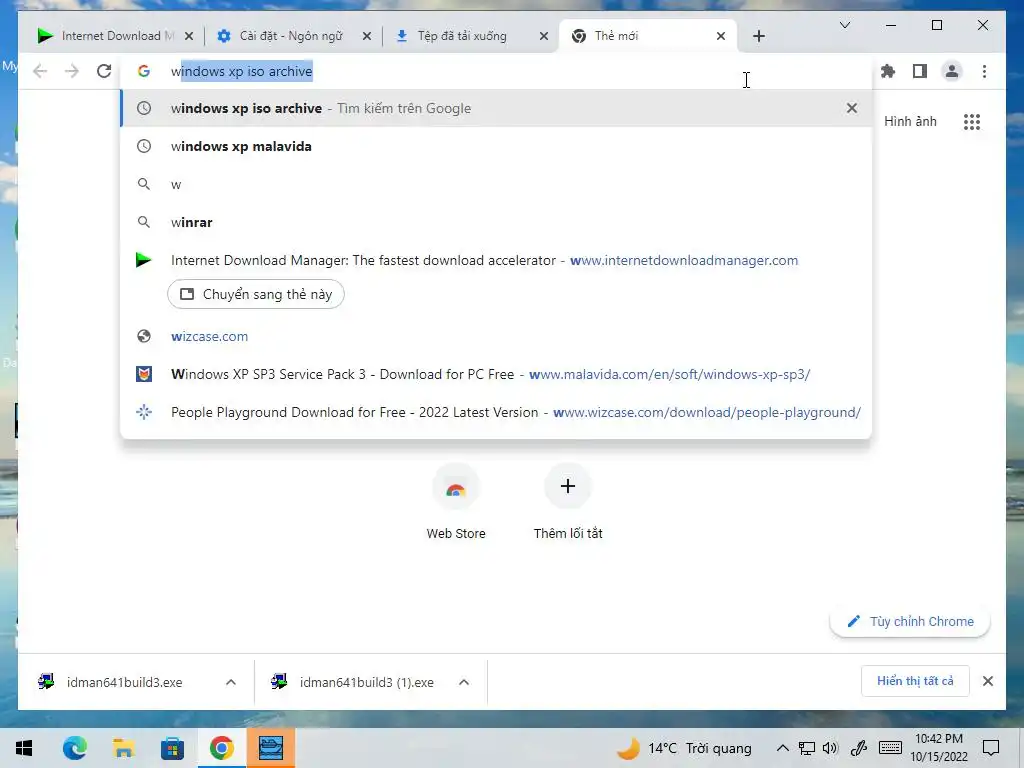Open Chrome's three-dot menu
Image resolution: width=1024 pixels, height=768 pixels.
point(984,71)
